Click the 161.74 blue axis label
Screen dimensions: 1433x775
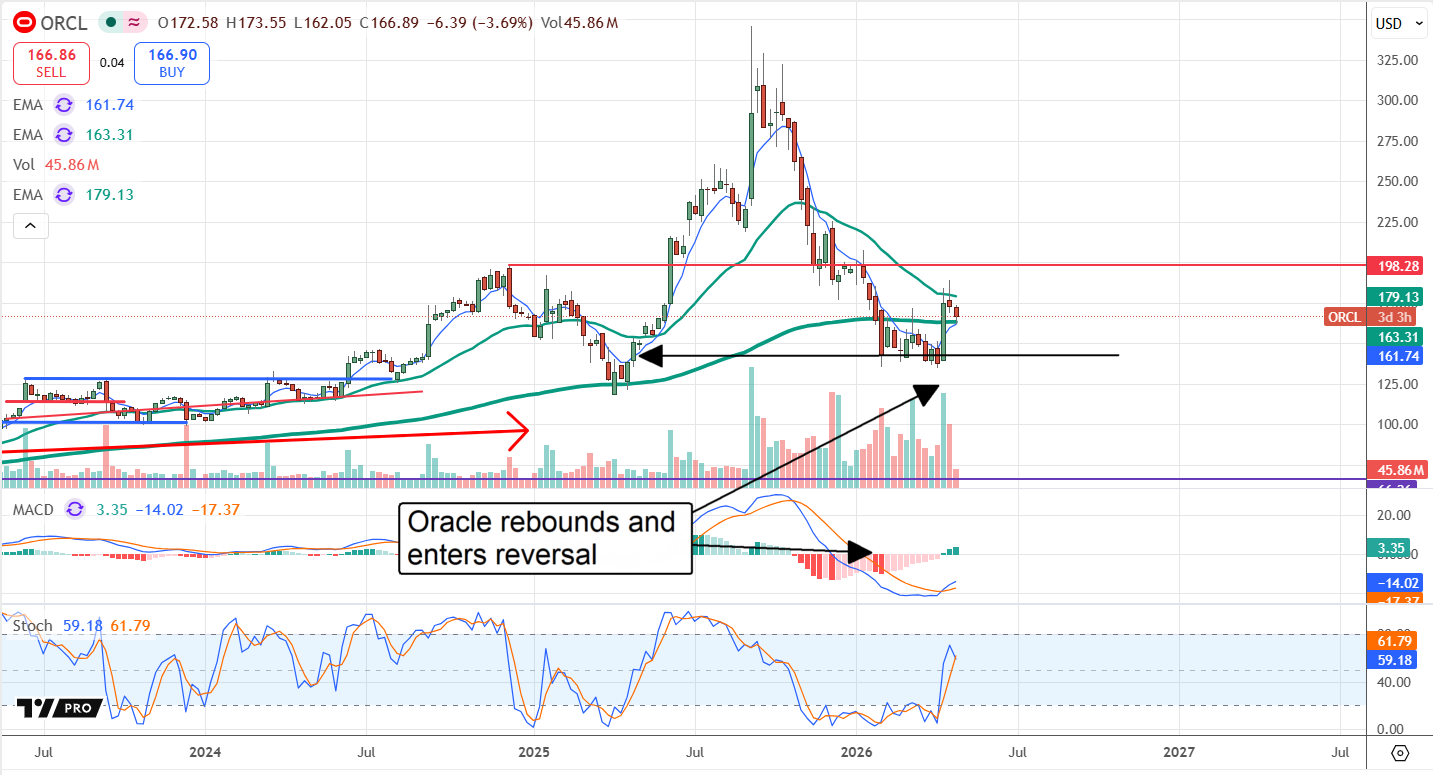point(1395,356)
